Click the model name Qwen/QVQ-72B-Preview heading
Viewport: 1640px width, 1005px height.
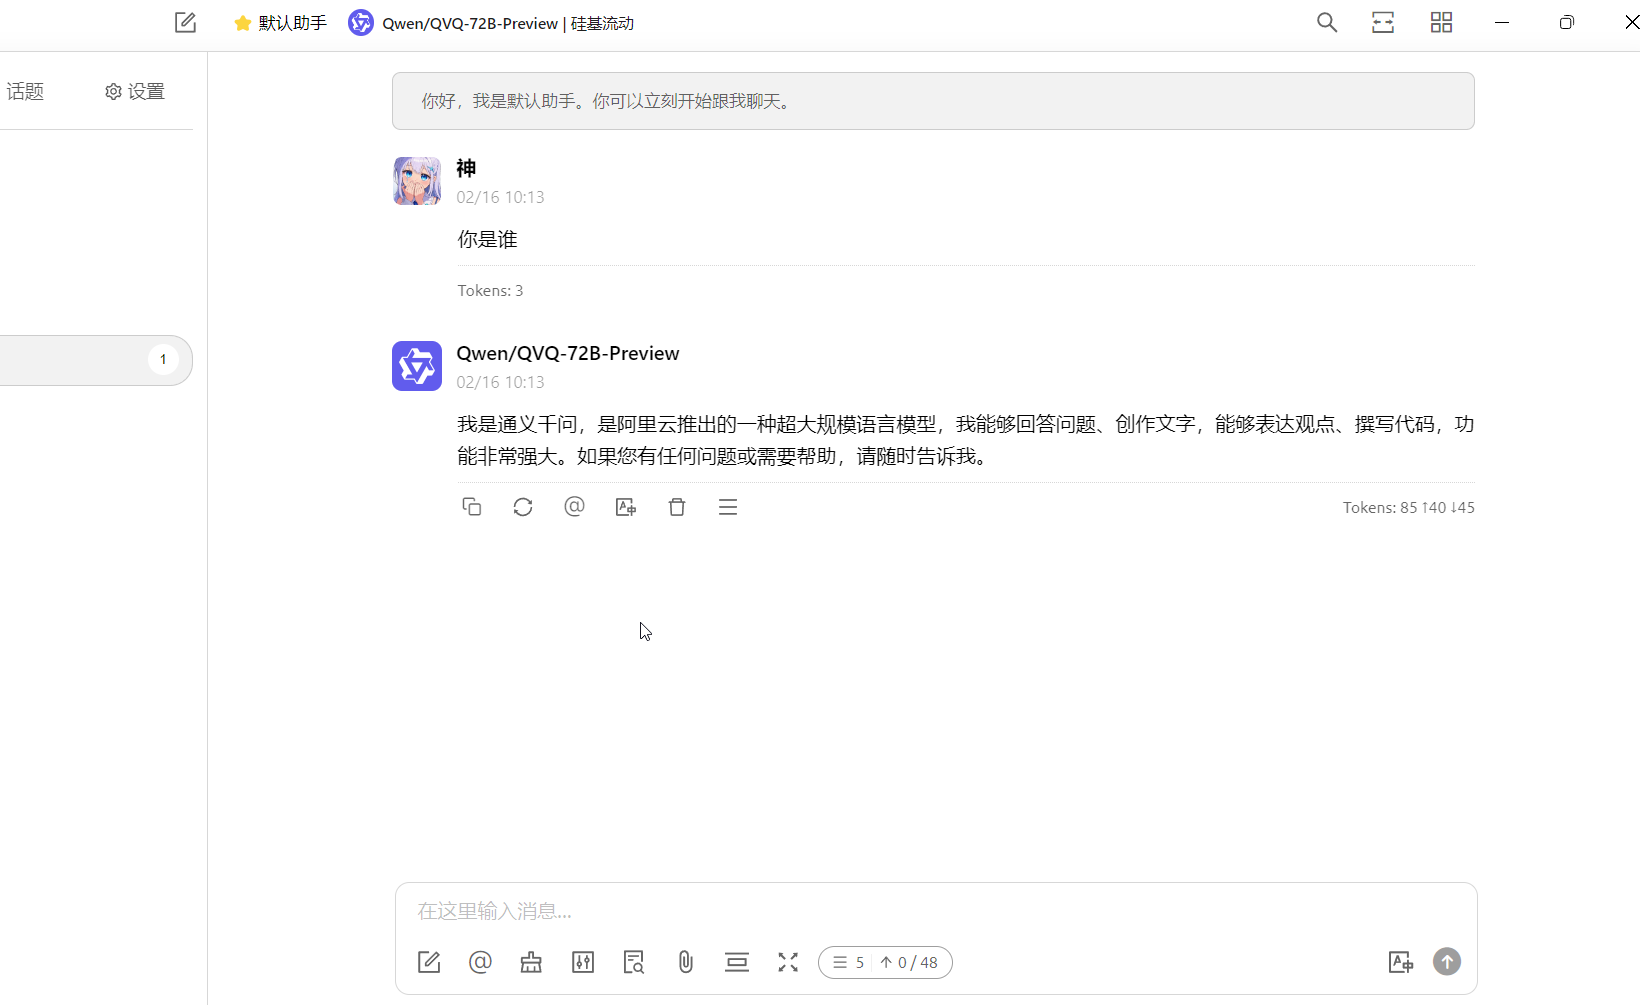point(568,353)
